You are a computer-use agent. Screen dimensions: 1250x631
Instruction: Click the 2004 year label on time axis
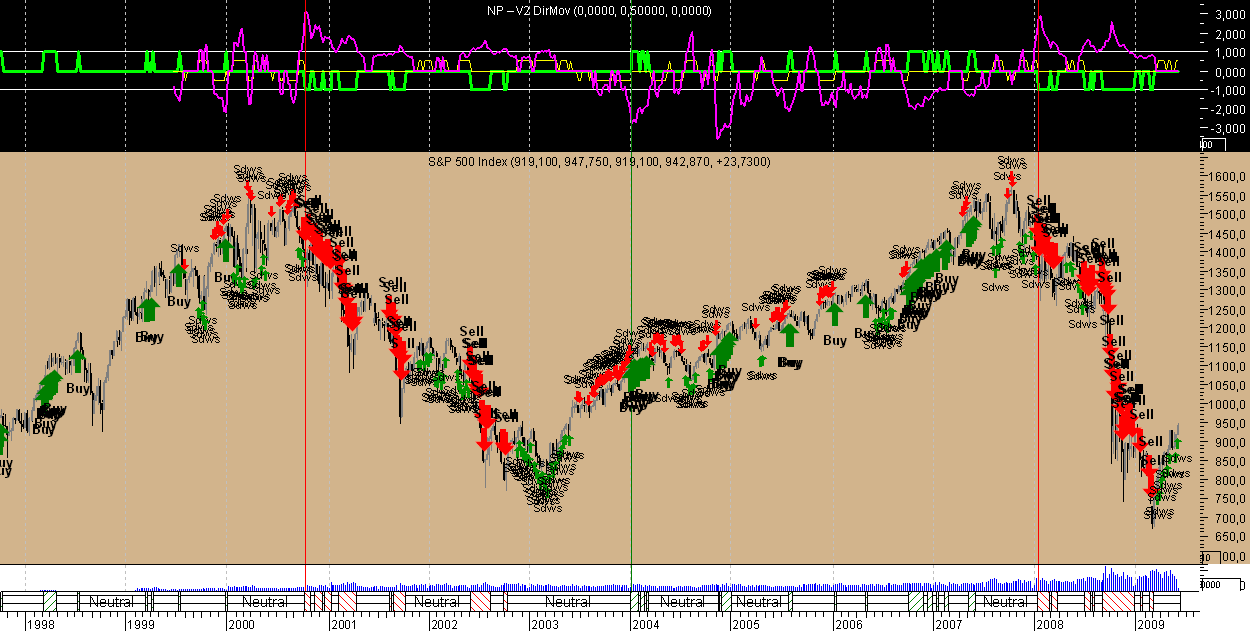tap(644, 623)
